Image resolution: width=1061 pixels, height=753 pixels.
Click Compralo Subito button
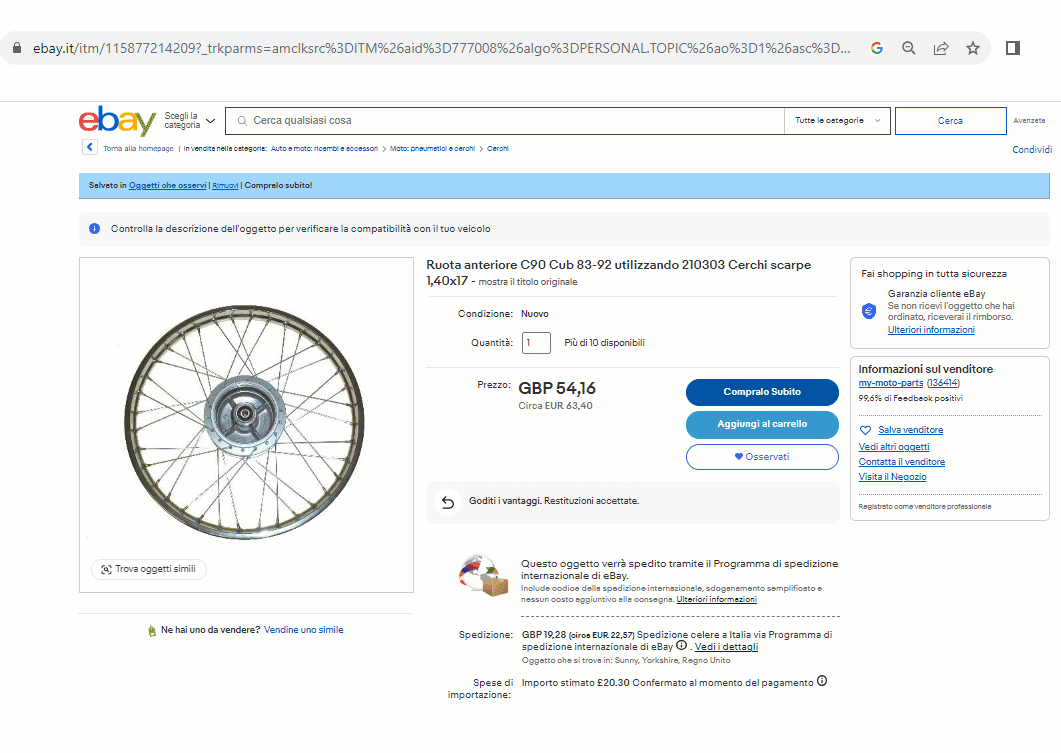[762, 392]
